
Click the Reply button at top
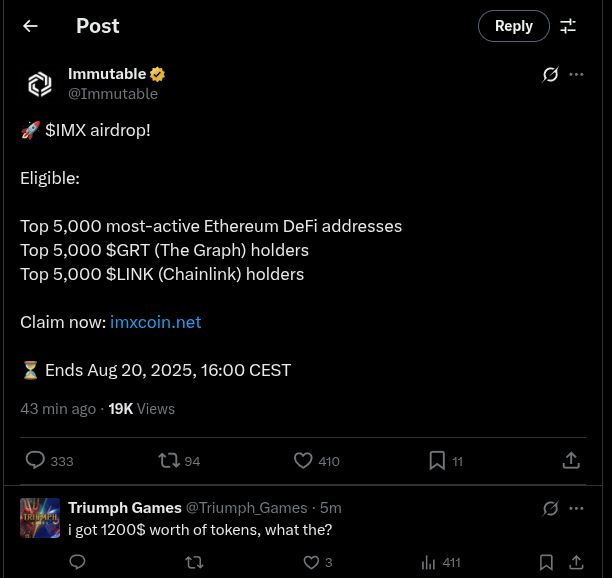point(513,26)
